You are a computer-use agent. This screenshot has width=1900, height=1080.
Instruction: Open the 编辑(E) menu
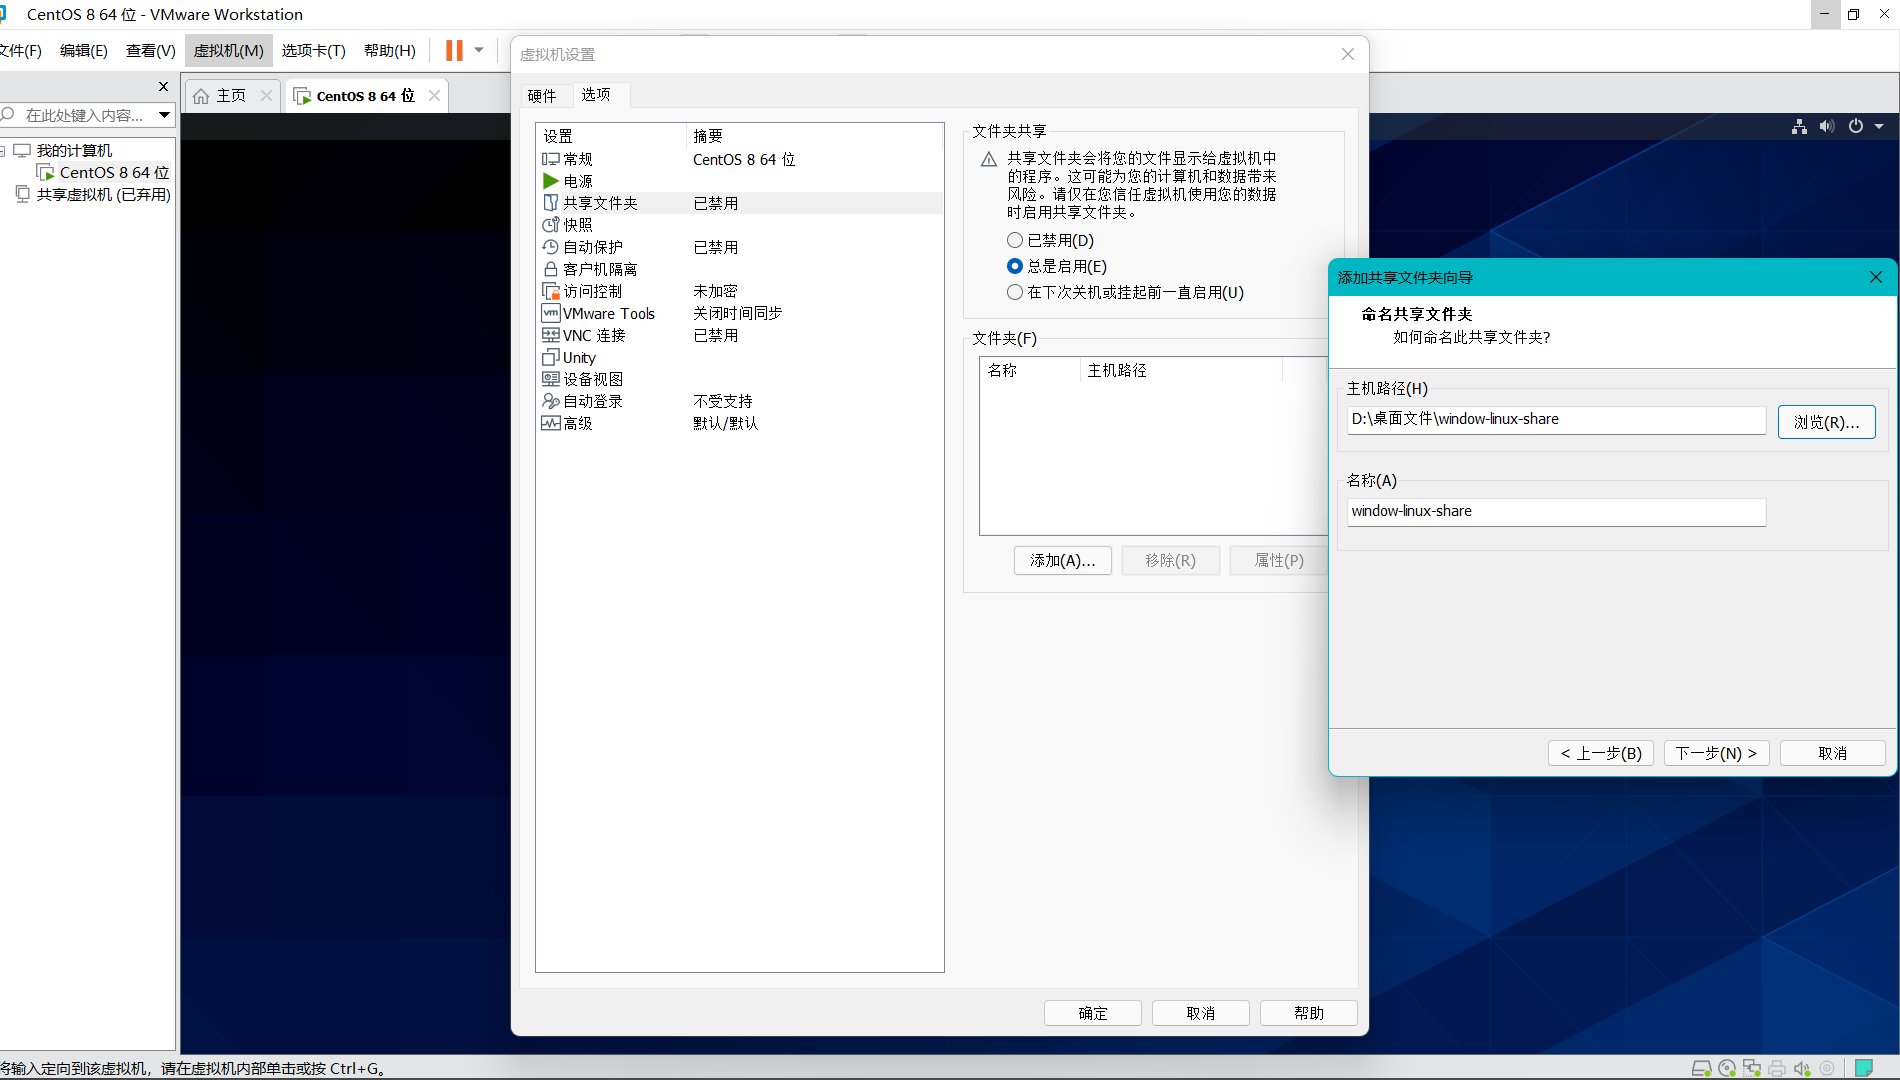point(84,50)
